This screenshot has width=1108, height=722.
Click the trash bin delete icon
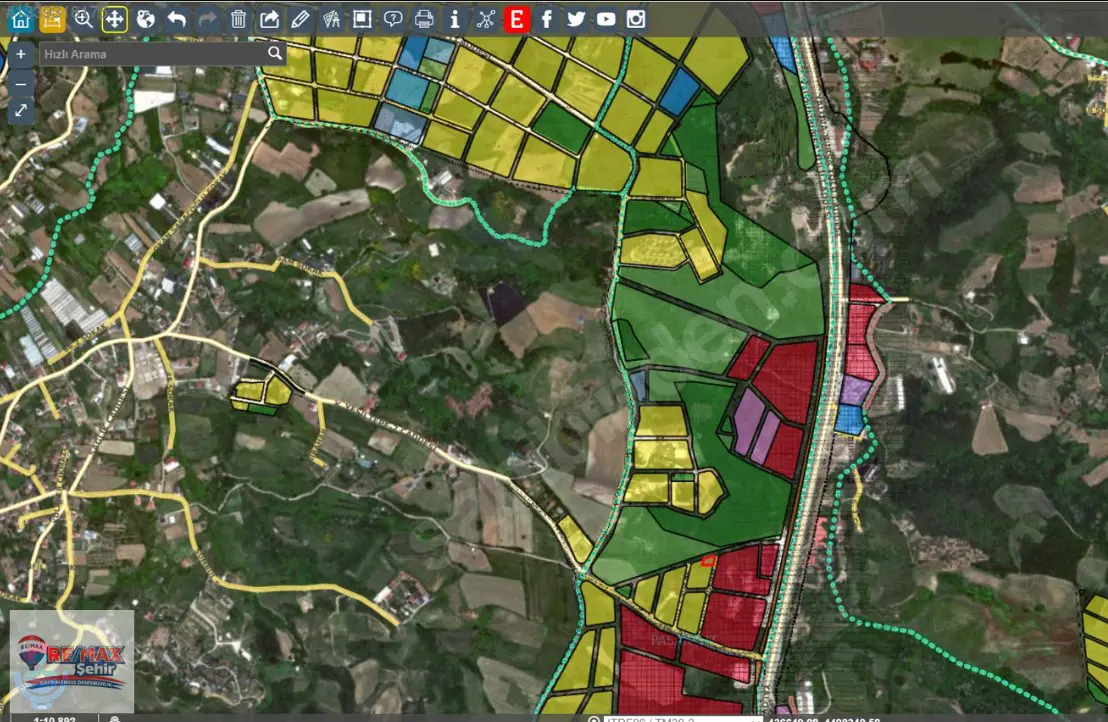[x=238, y=19]
